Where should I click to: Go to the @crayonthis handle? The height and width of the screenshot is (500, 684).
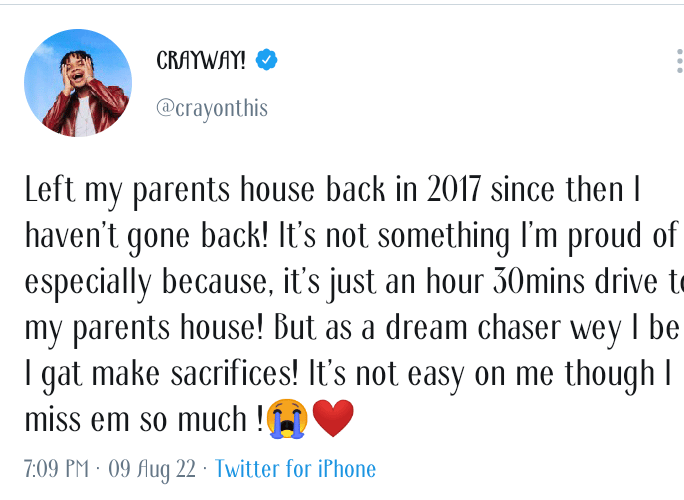[x=212, y=108]
